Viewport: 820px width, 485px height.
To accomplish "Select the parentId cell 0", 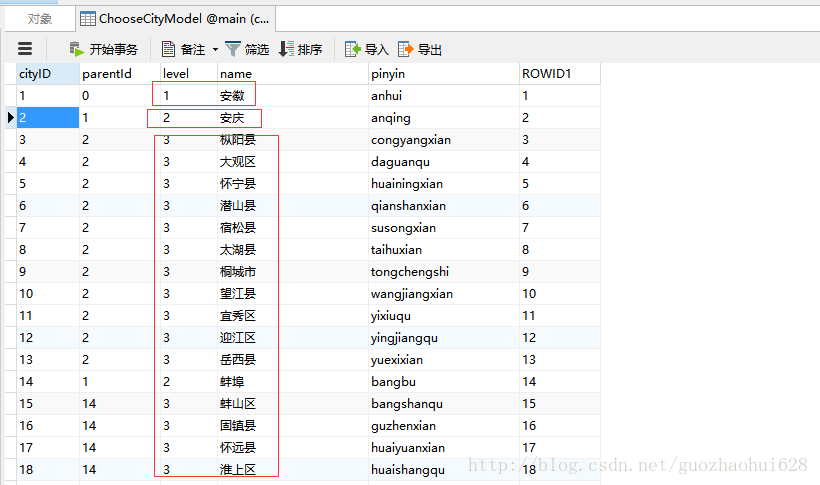I will pyautogui.click(x=120, y=96).
